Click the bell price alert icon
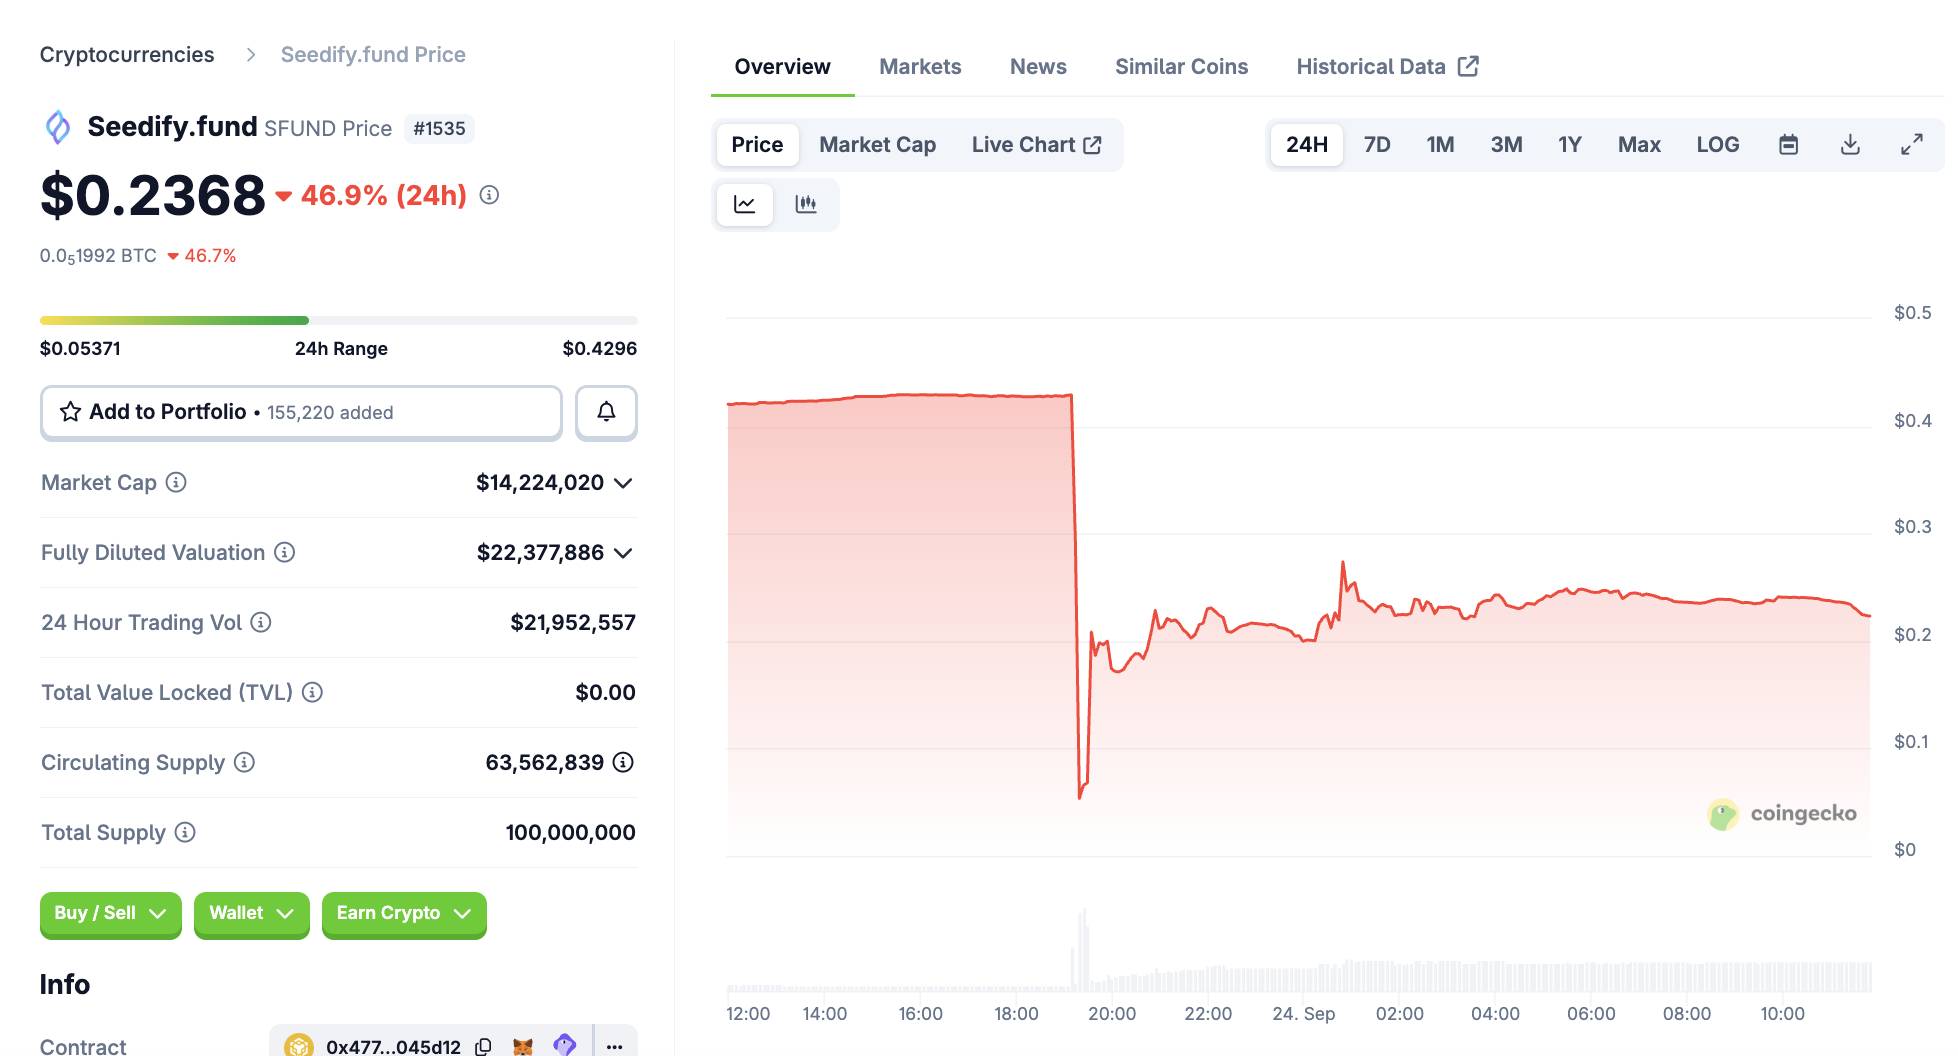Image resolution: width=1958 pixels, height=1056 pixels. click(606, 412)
